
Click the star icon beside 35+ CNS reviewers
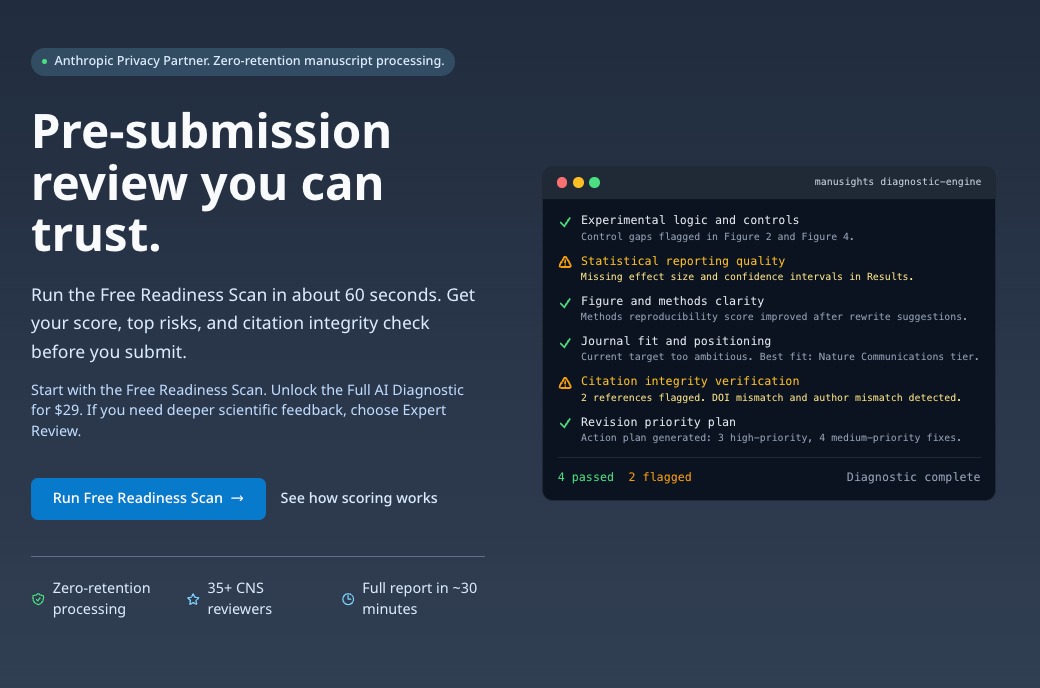point(193,599)
